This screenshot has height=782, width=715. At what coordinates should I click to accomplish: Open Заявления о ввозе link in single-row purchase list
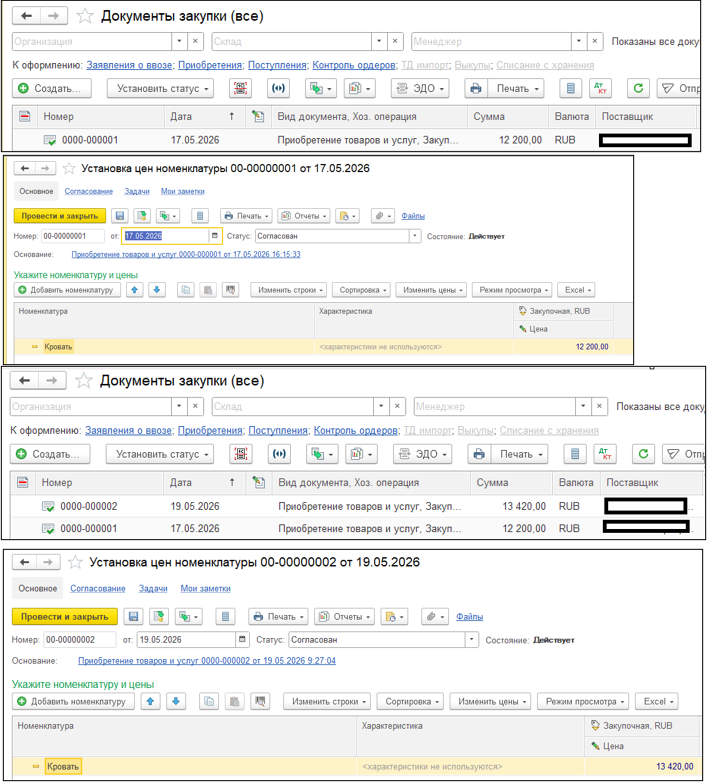(129, 65)
